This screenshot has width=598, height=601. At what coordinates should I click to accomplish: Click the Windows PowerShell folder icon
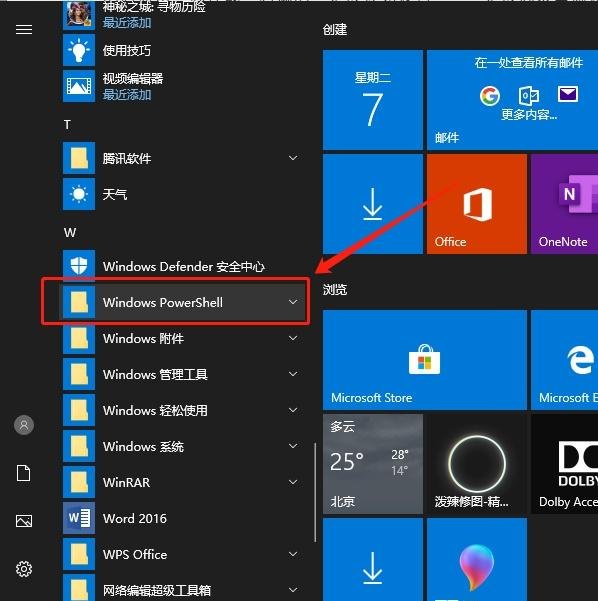[79, 302]
